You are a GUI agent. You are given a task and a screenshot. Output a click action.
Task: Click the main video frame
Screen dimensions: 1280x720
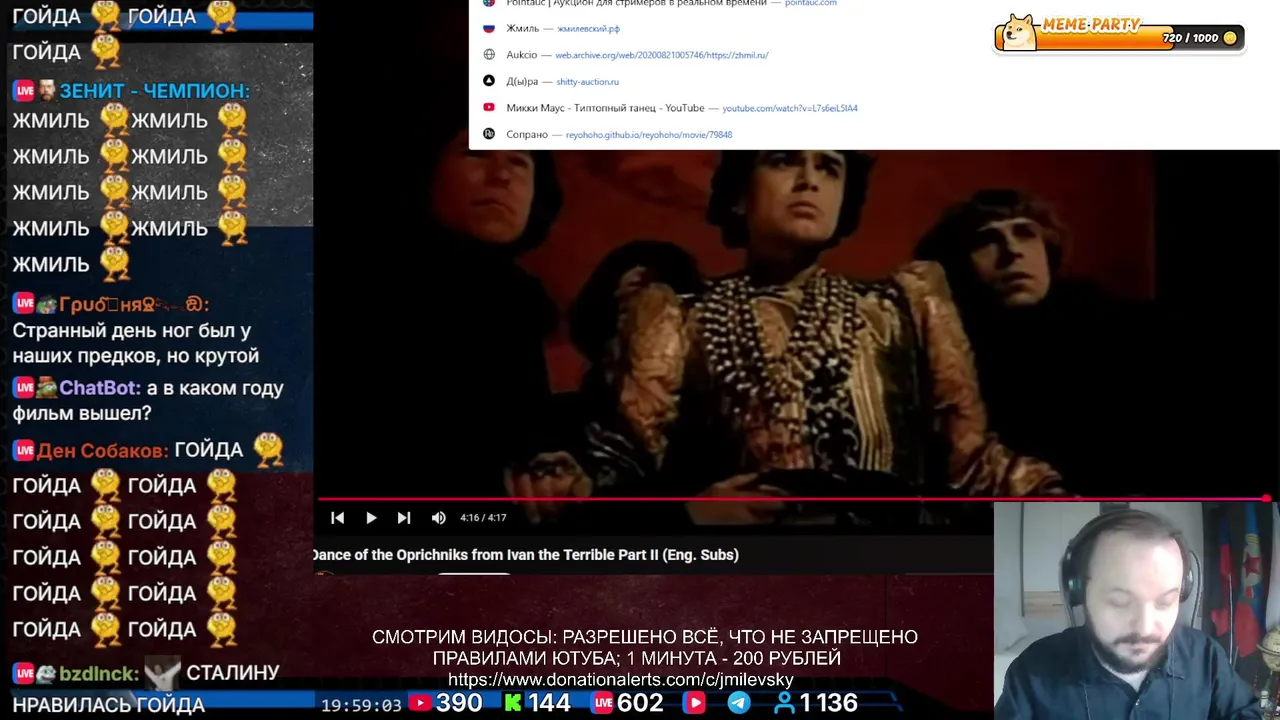coord(797,323)
